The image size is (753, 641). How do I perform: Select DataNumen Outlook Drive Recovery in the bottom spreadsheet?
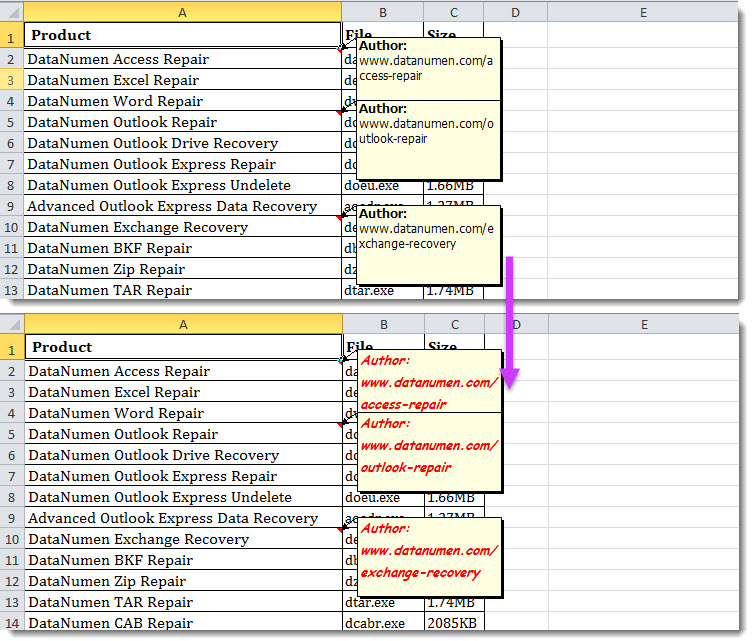183,455
